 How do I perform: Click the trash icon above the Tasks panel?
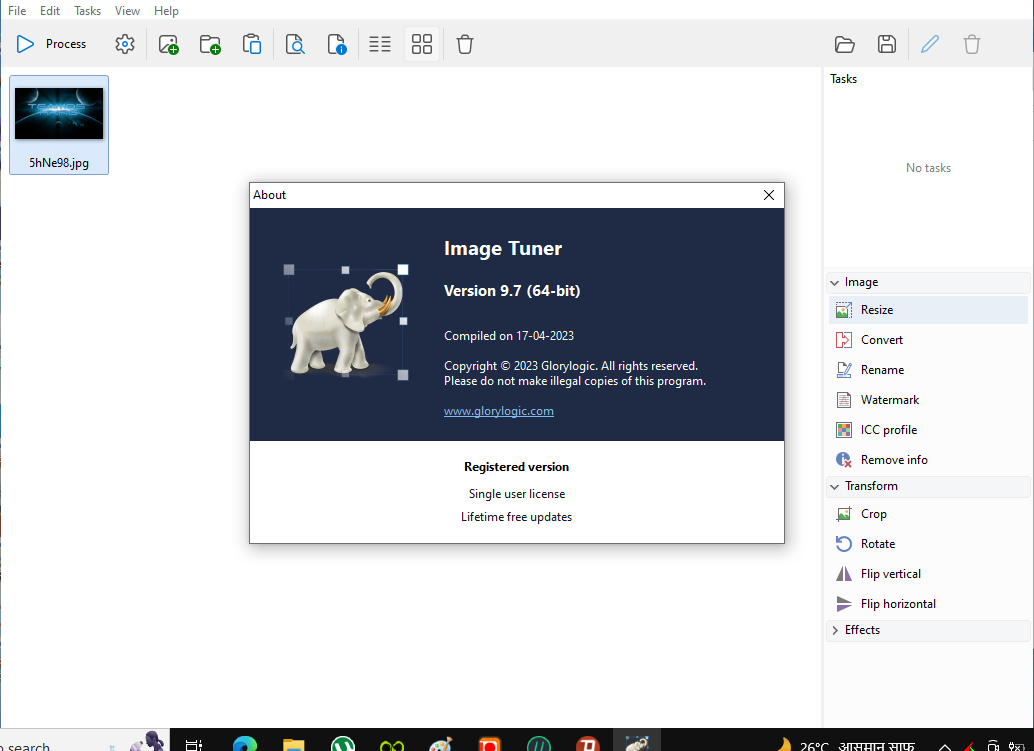click(x=972, y=44)
